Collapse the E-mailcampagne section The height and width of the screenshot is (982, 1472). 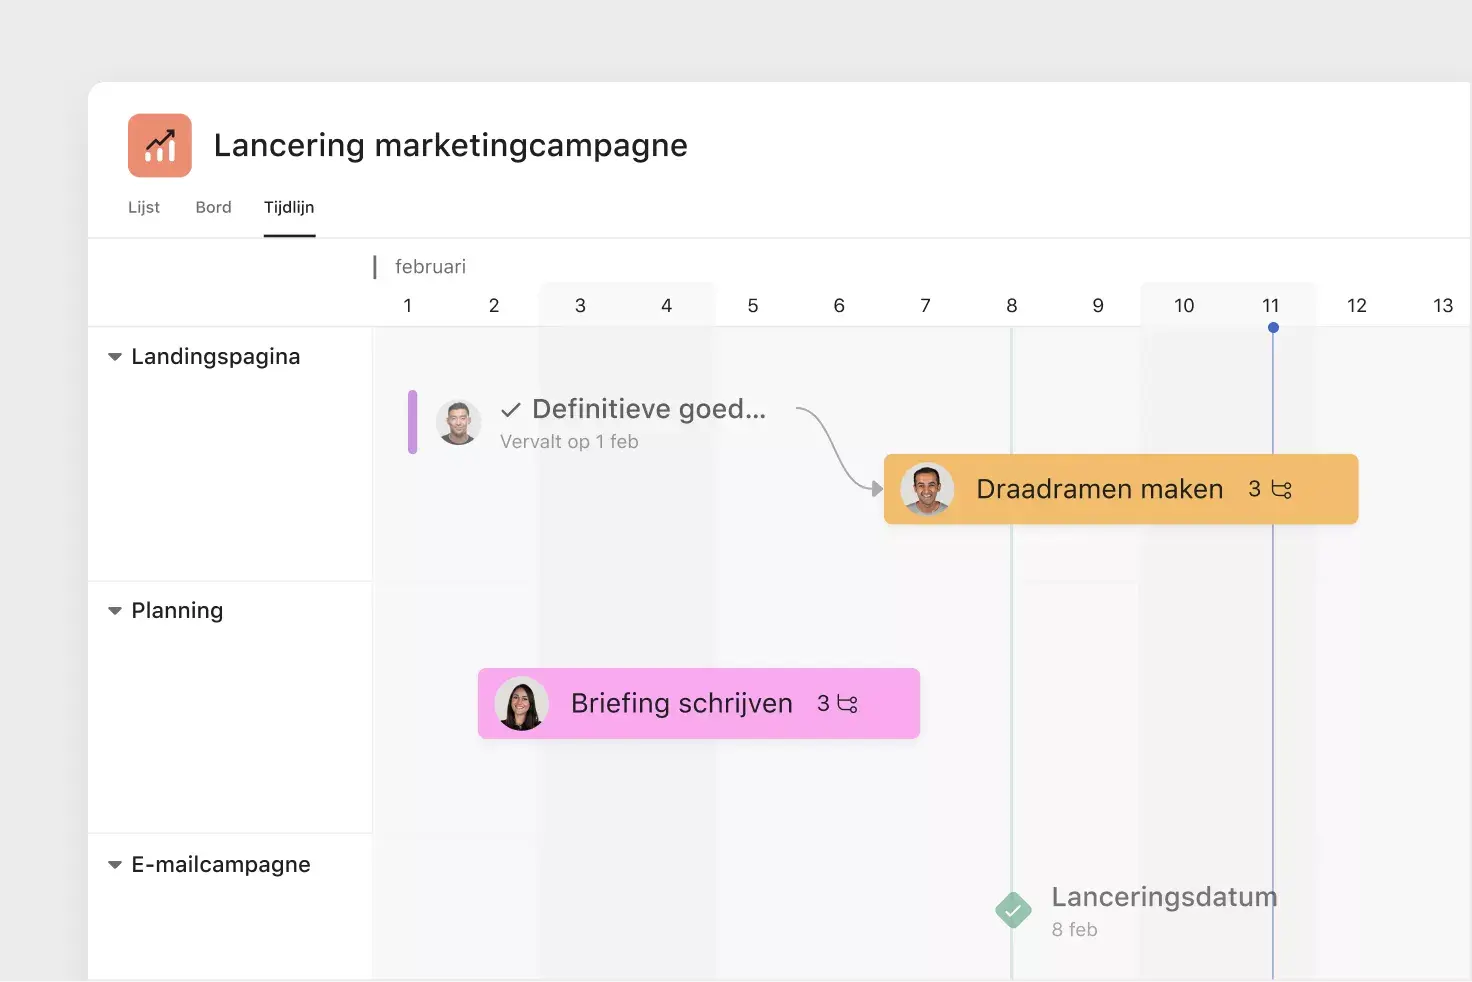tap(114, 864)
